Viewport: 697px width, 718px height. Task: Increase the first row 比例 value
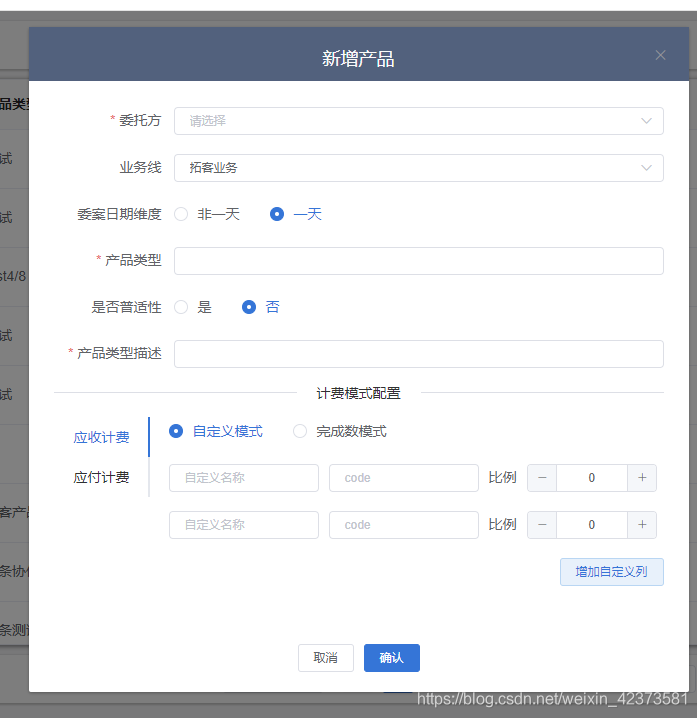tap(642, 478)
